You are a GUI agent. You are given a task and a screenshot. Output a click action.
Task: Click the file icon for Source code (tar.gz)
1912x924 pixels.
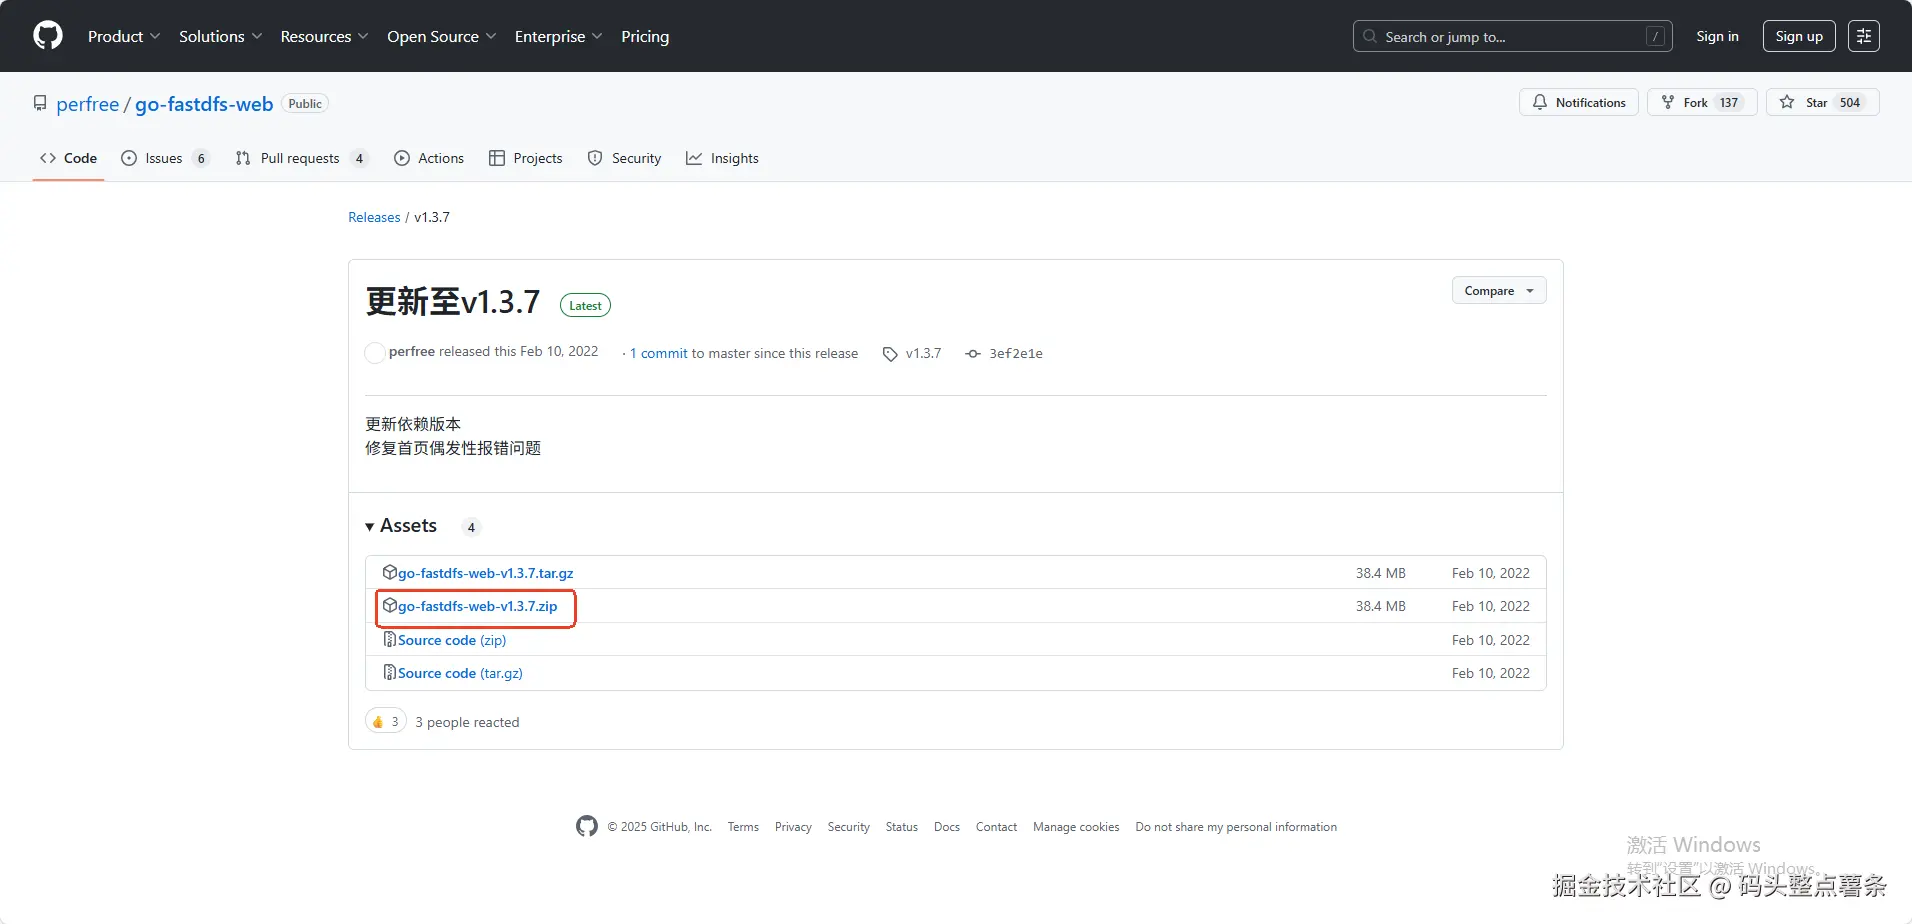(390, 672)
